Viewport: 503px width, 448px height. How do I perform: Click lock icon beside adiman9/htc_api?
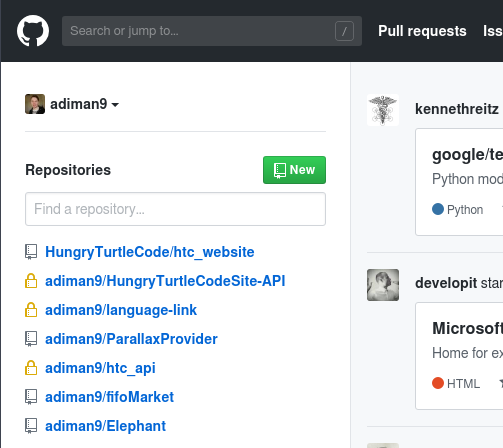coord(31,368)
